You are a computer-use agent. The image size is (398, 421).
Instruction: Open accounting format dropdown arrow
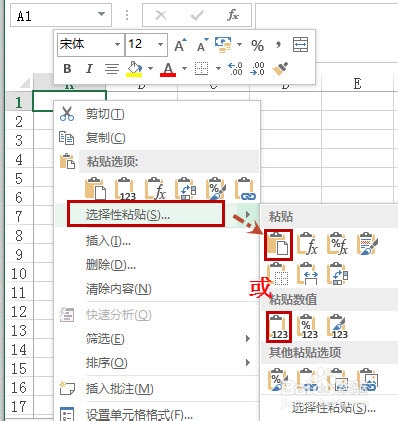coord(239,44)
